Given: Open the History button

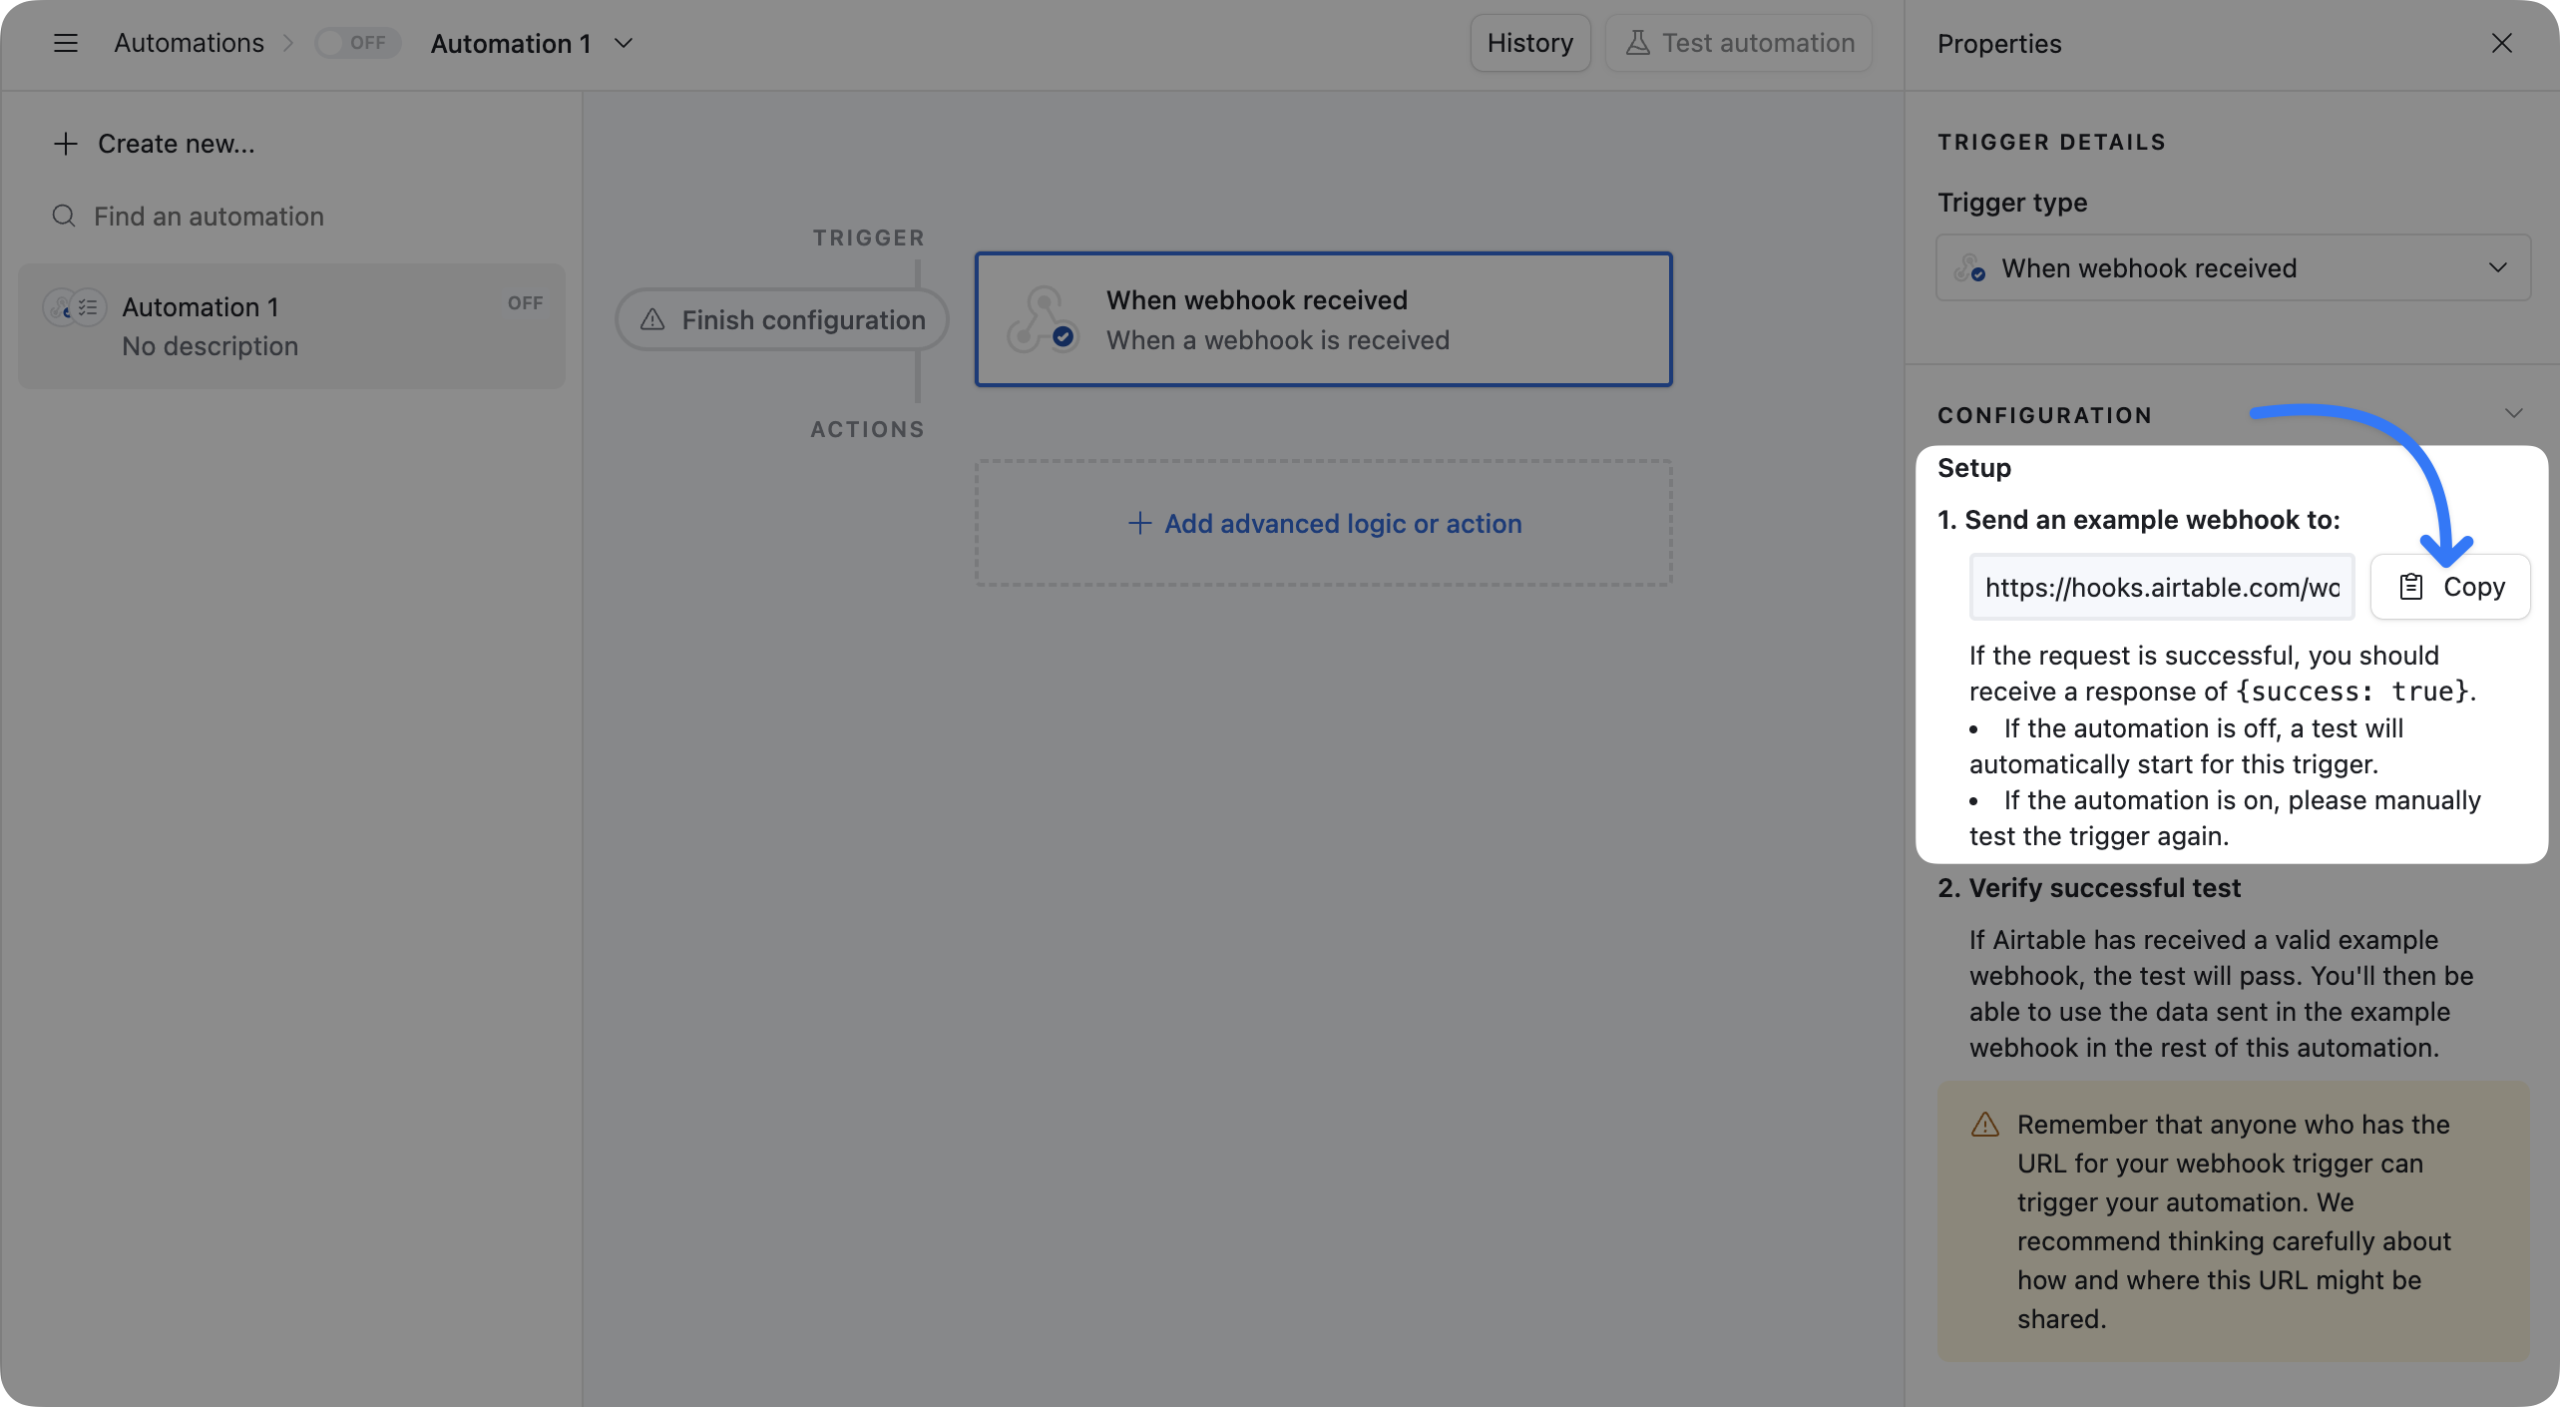Looking at the screenshot, I should tap(1529, 43).
